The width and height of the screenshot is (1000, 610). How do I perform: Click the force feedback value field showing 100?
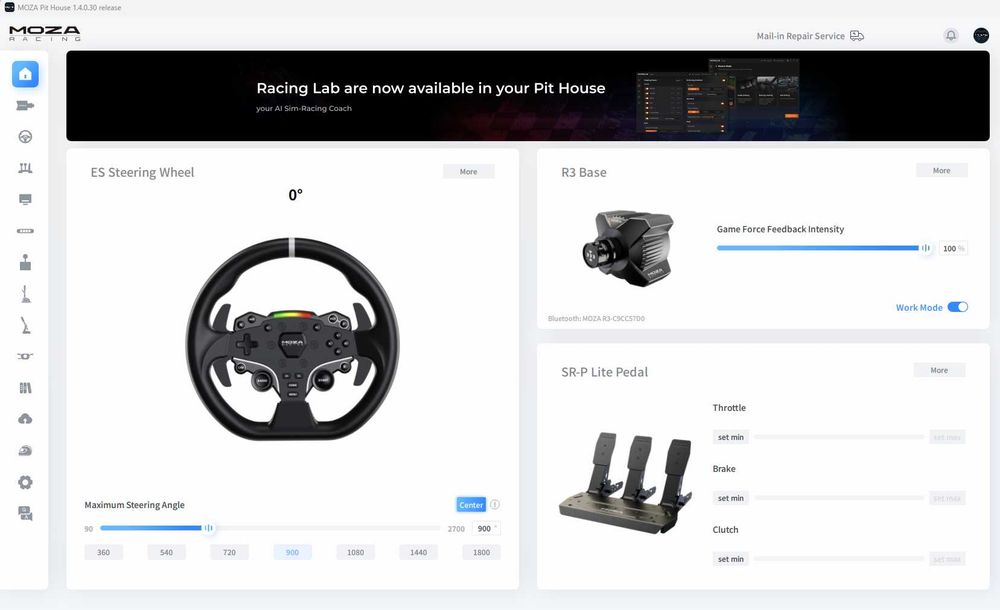(x=953, y=248)
